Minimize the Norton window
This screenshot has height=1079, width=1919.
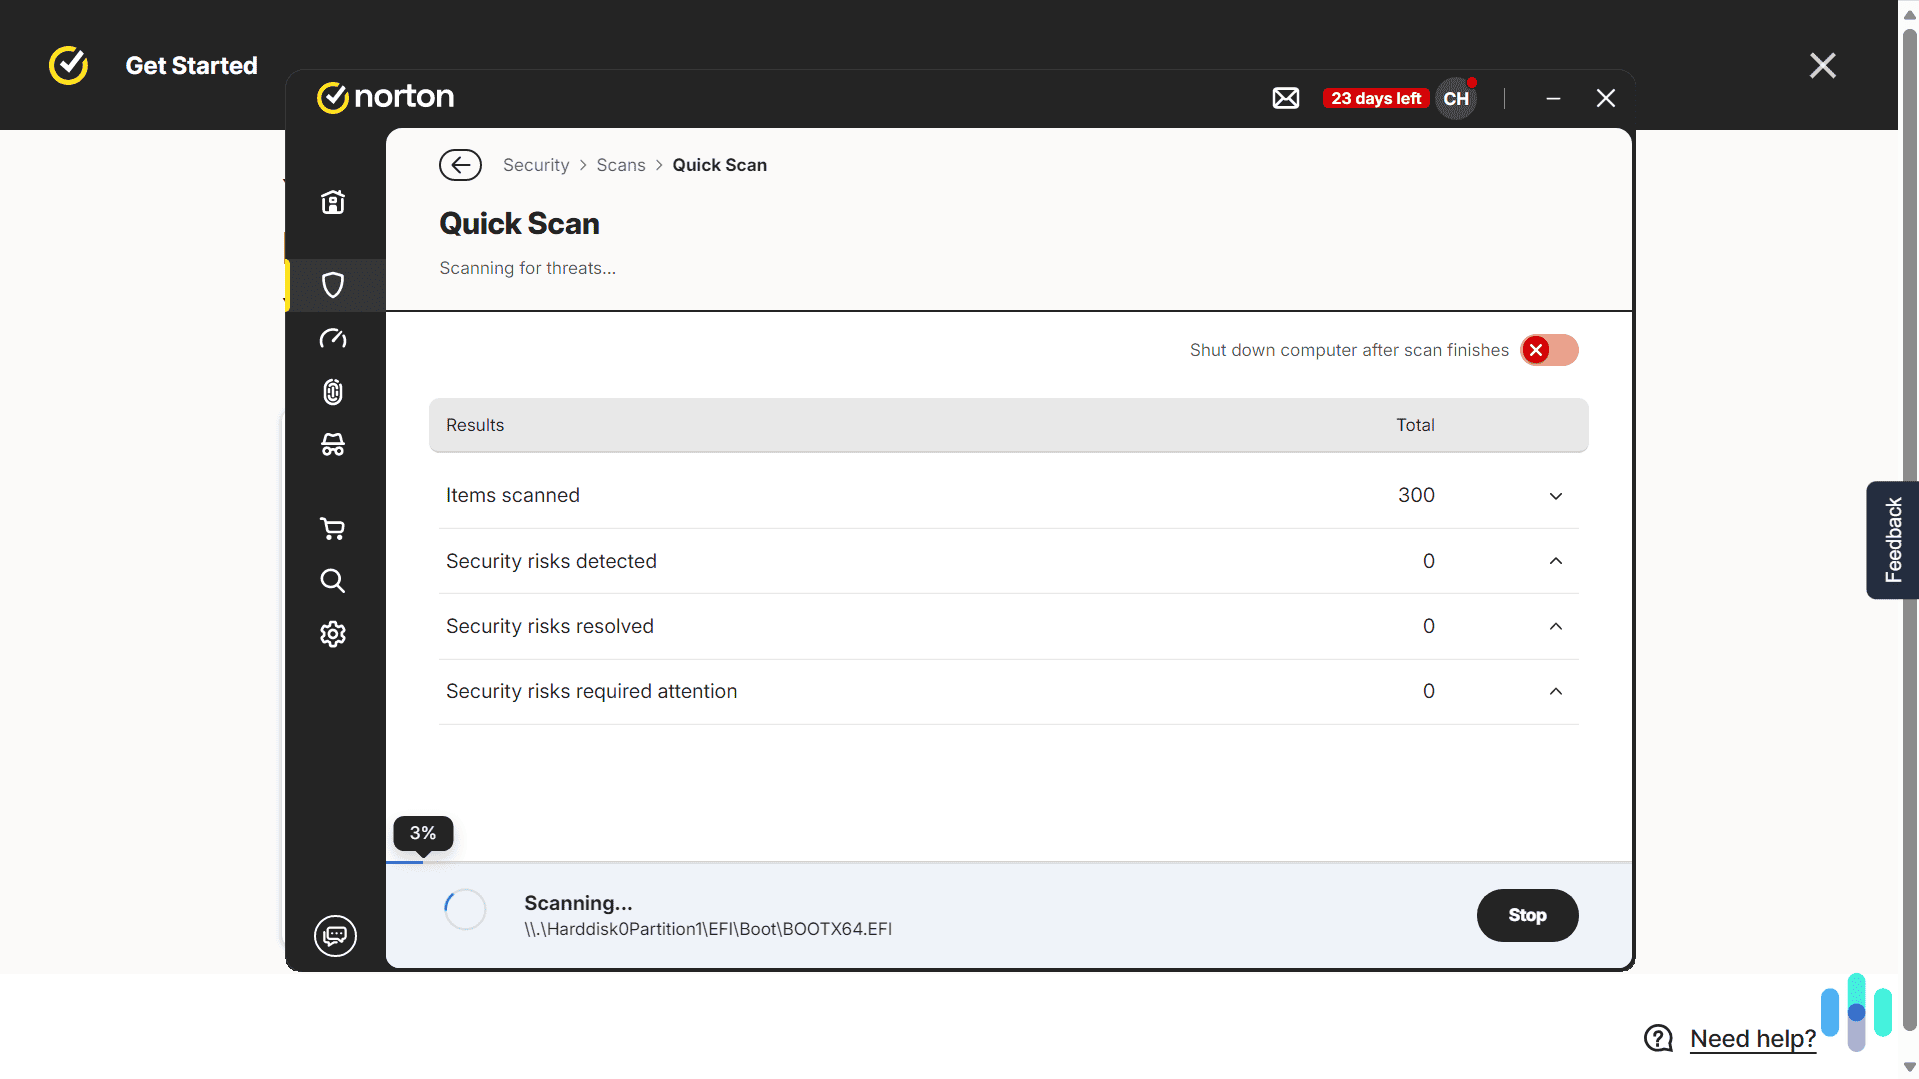coord(1553,98)
